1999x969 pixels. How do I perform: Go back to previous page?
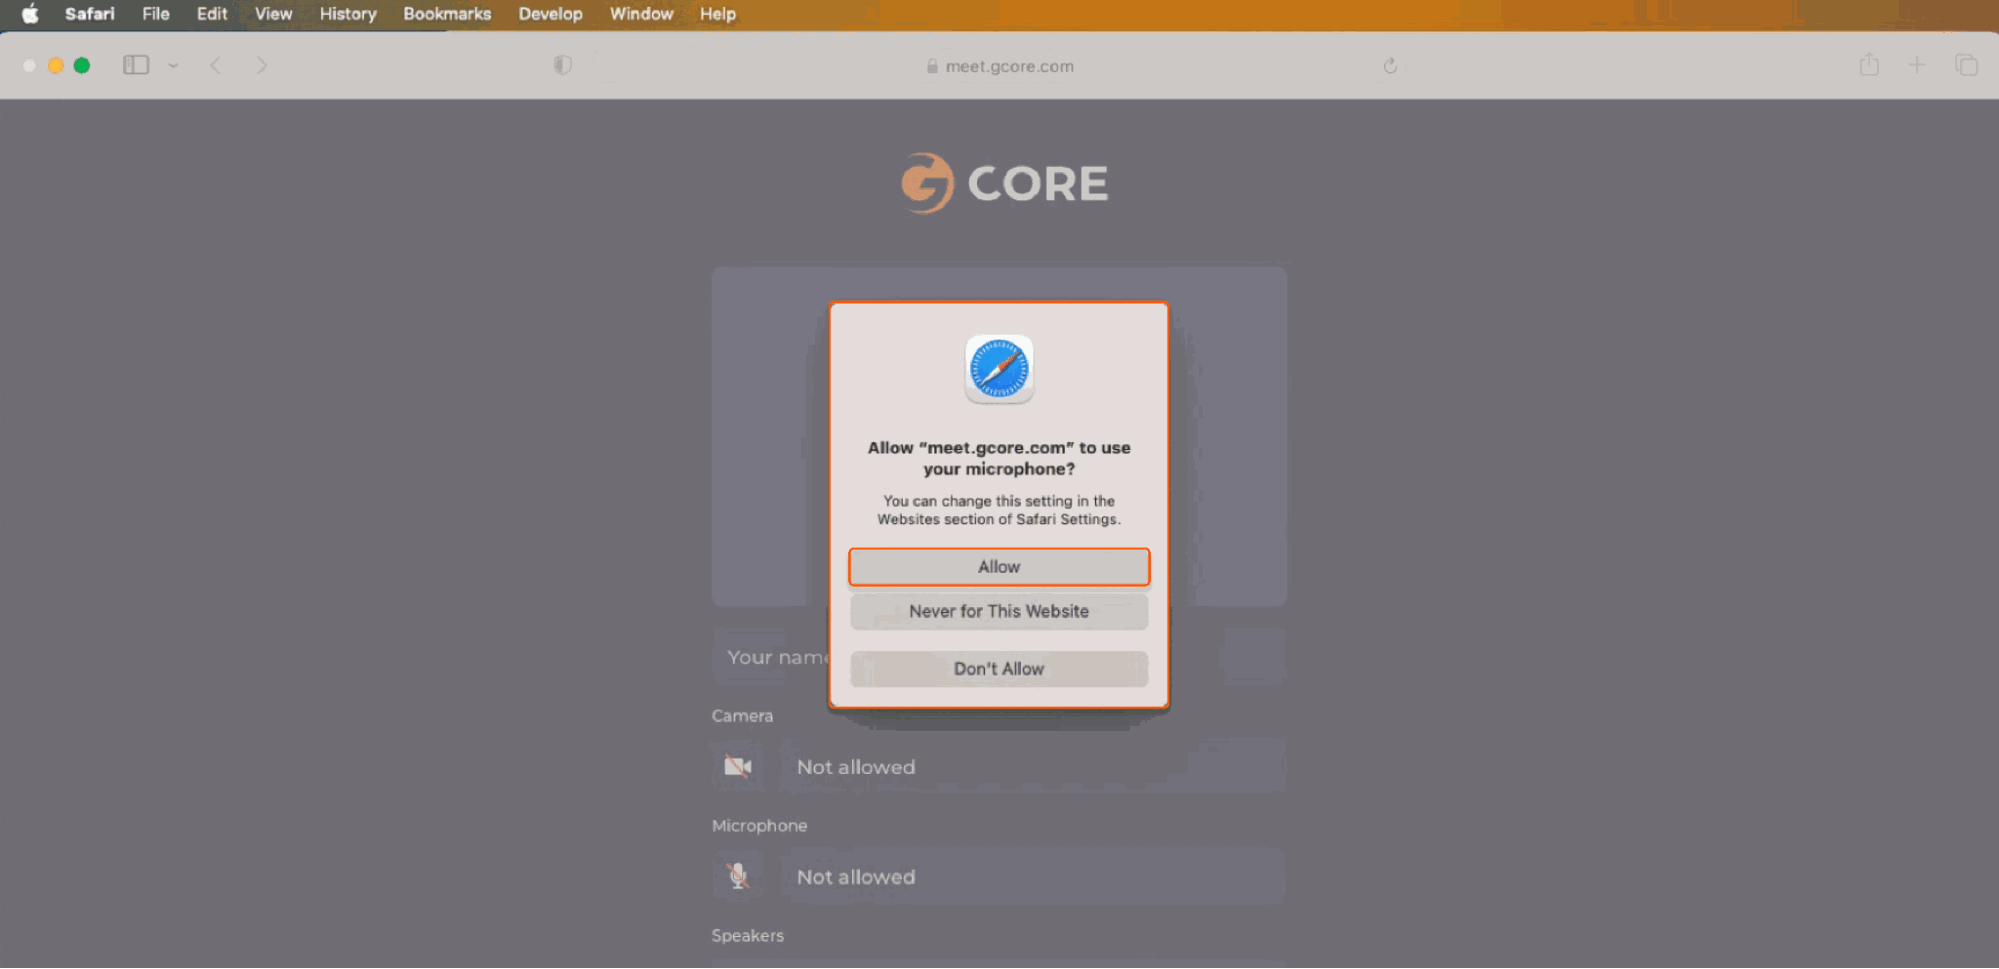[215, 65]
